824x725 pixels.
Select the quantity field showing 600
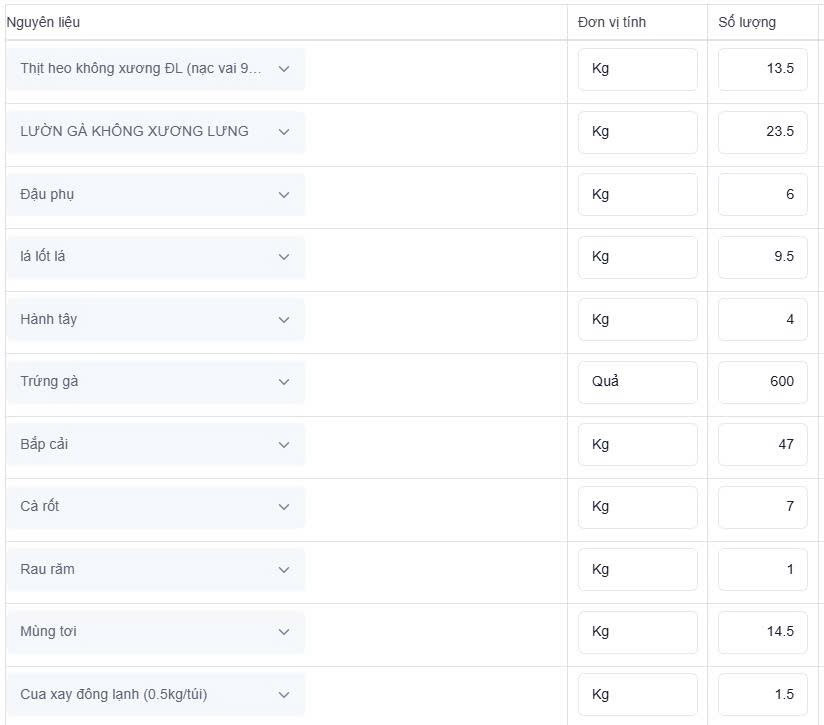(x=763, y=382)
